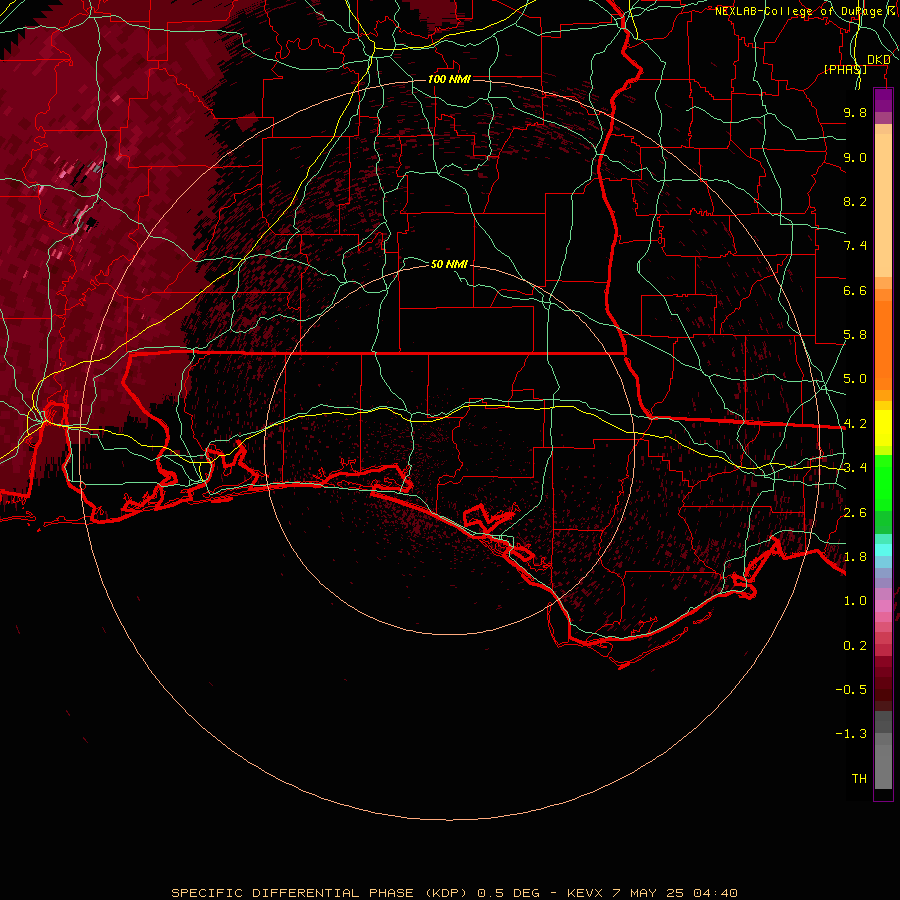The width and height of the screenshot is (900, 900).
Task: Click the -0.5 value on color scale
Action: [851, 690]
